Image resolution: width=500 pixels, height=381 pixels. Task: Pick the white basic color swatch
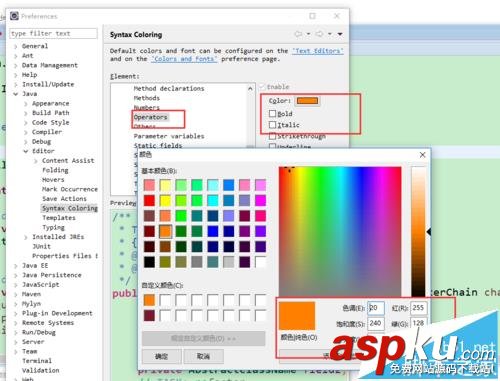point(260,262)
